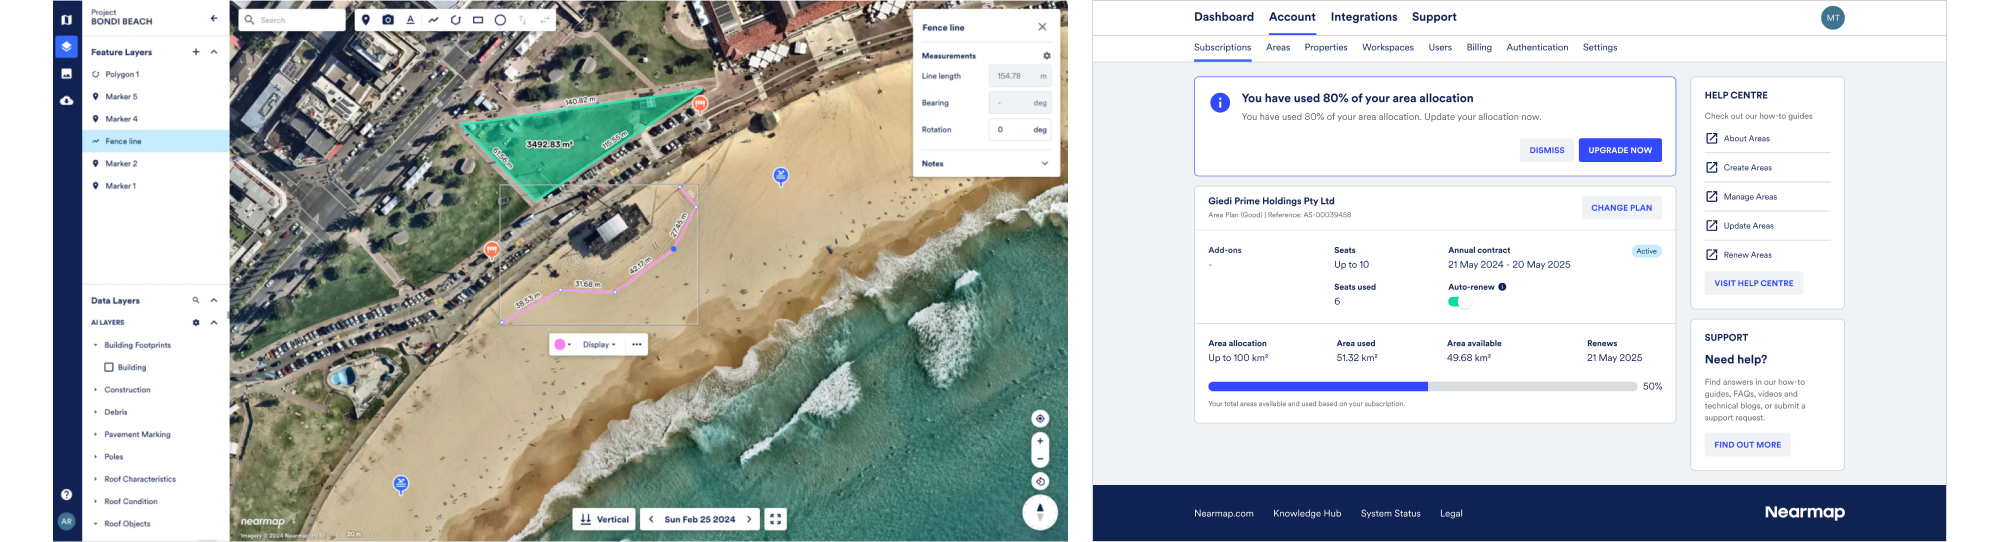Click the fullscreen map icon
The image size is (2000, 542).
[775, 519]
